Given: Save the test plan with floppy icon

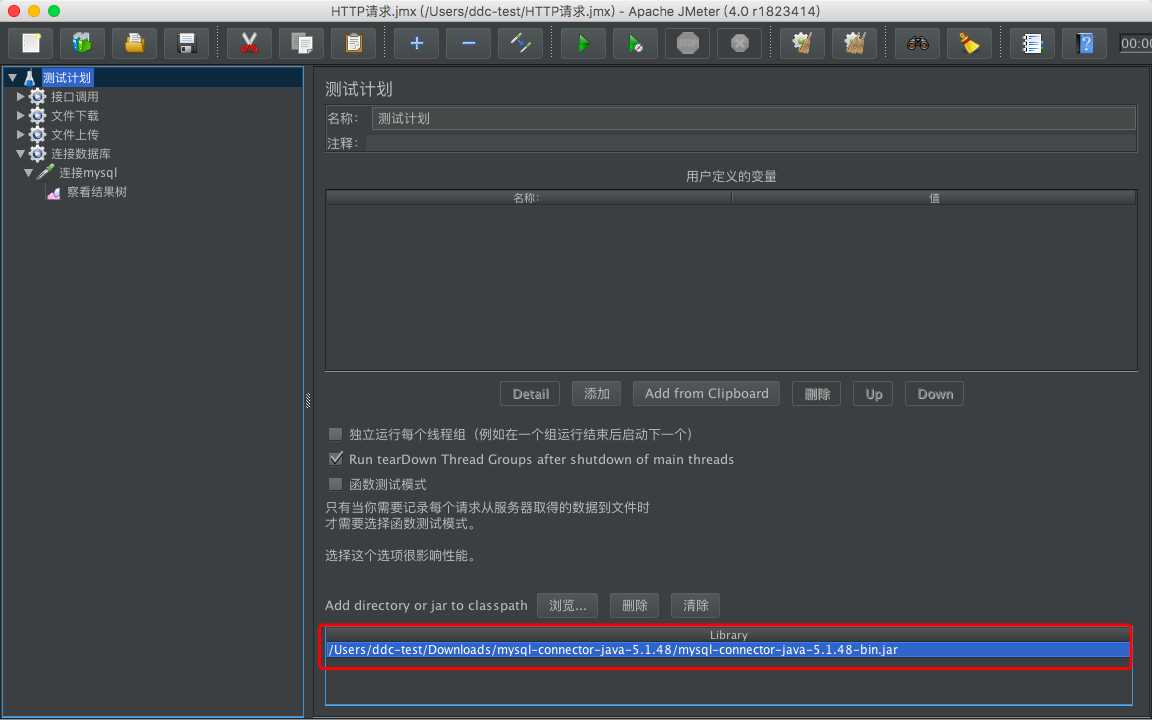Looking at the screenshot, I should pos(187,43).
